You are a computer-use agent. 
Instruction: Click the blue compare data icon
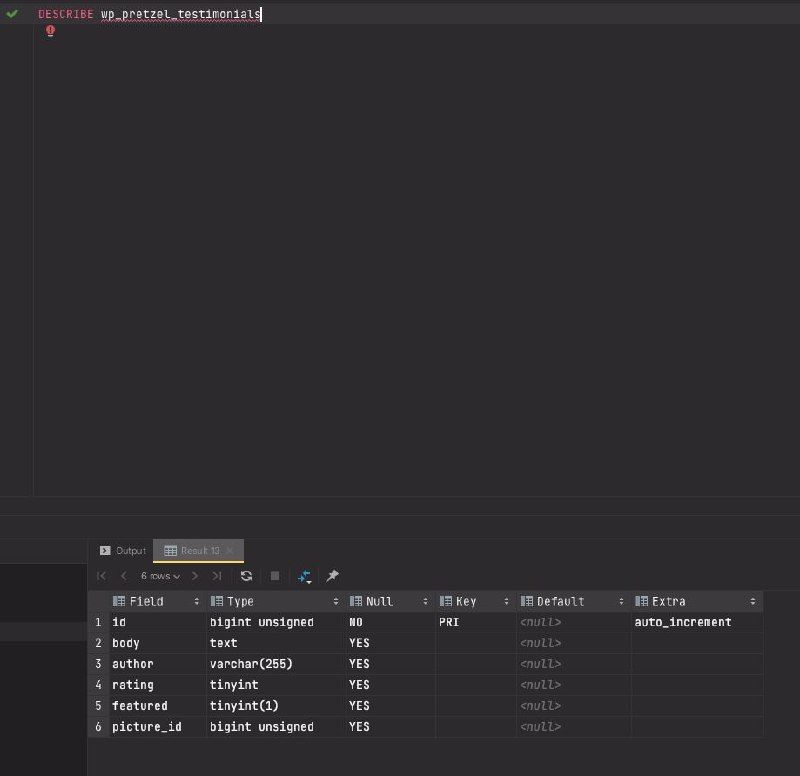point(304,577)
